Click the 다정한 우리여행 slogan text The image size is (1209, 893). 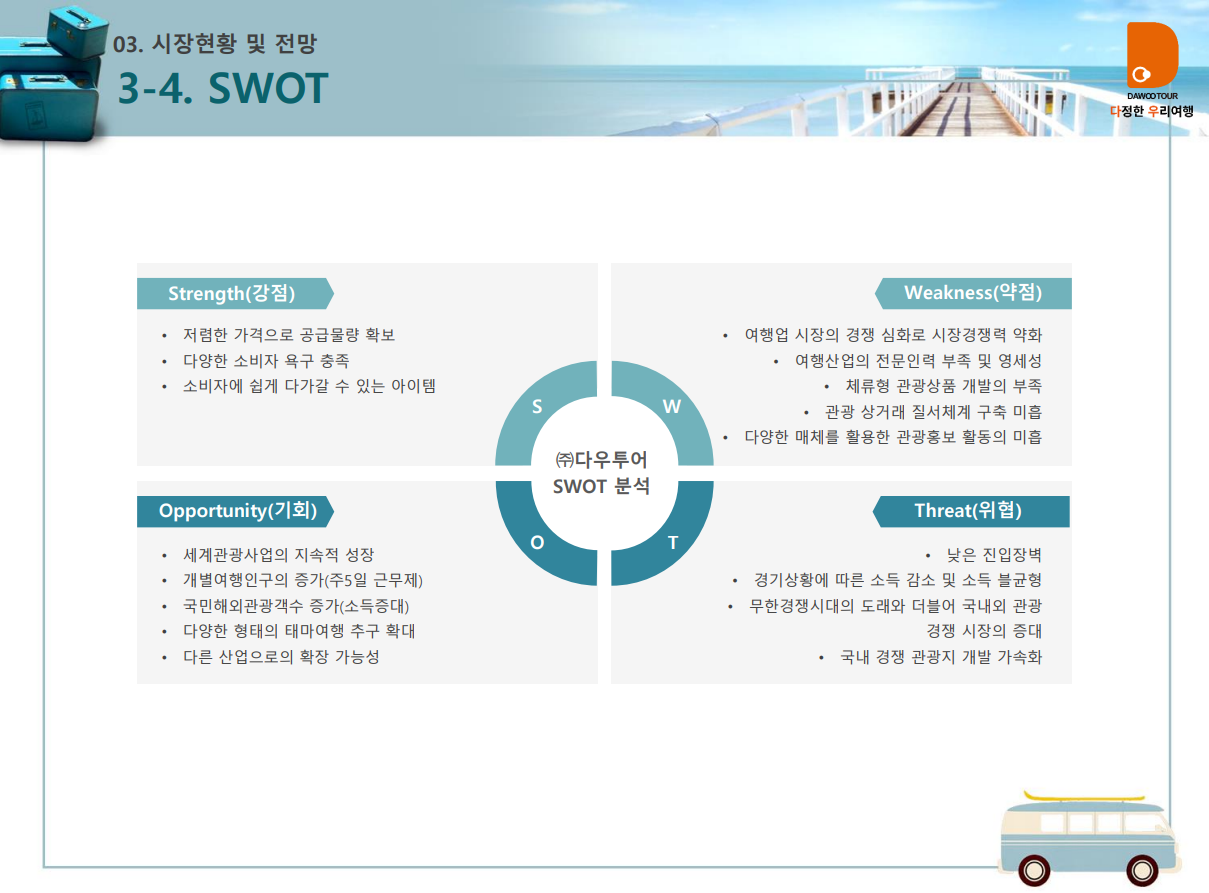[1152, 111]
